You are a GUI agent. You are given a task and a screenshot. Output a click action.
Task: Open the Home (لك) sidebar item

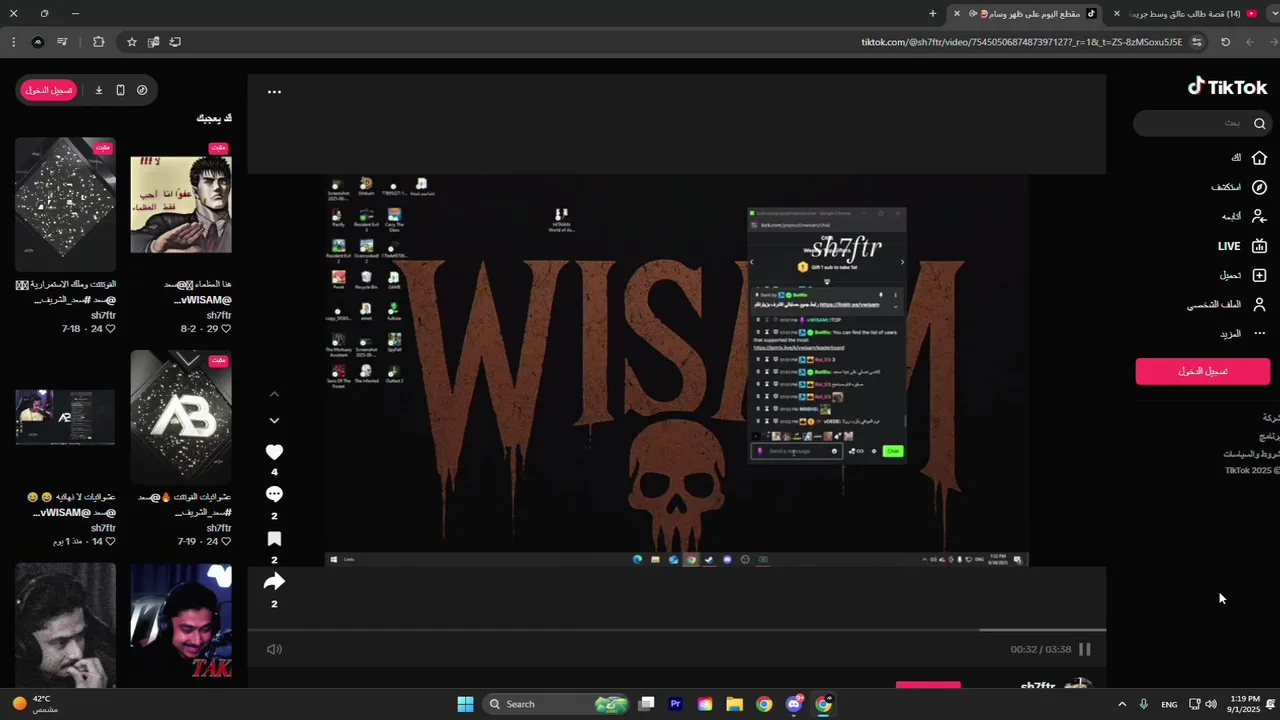pos(1250,158)
